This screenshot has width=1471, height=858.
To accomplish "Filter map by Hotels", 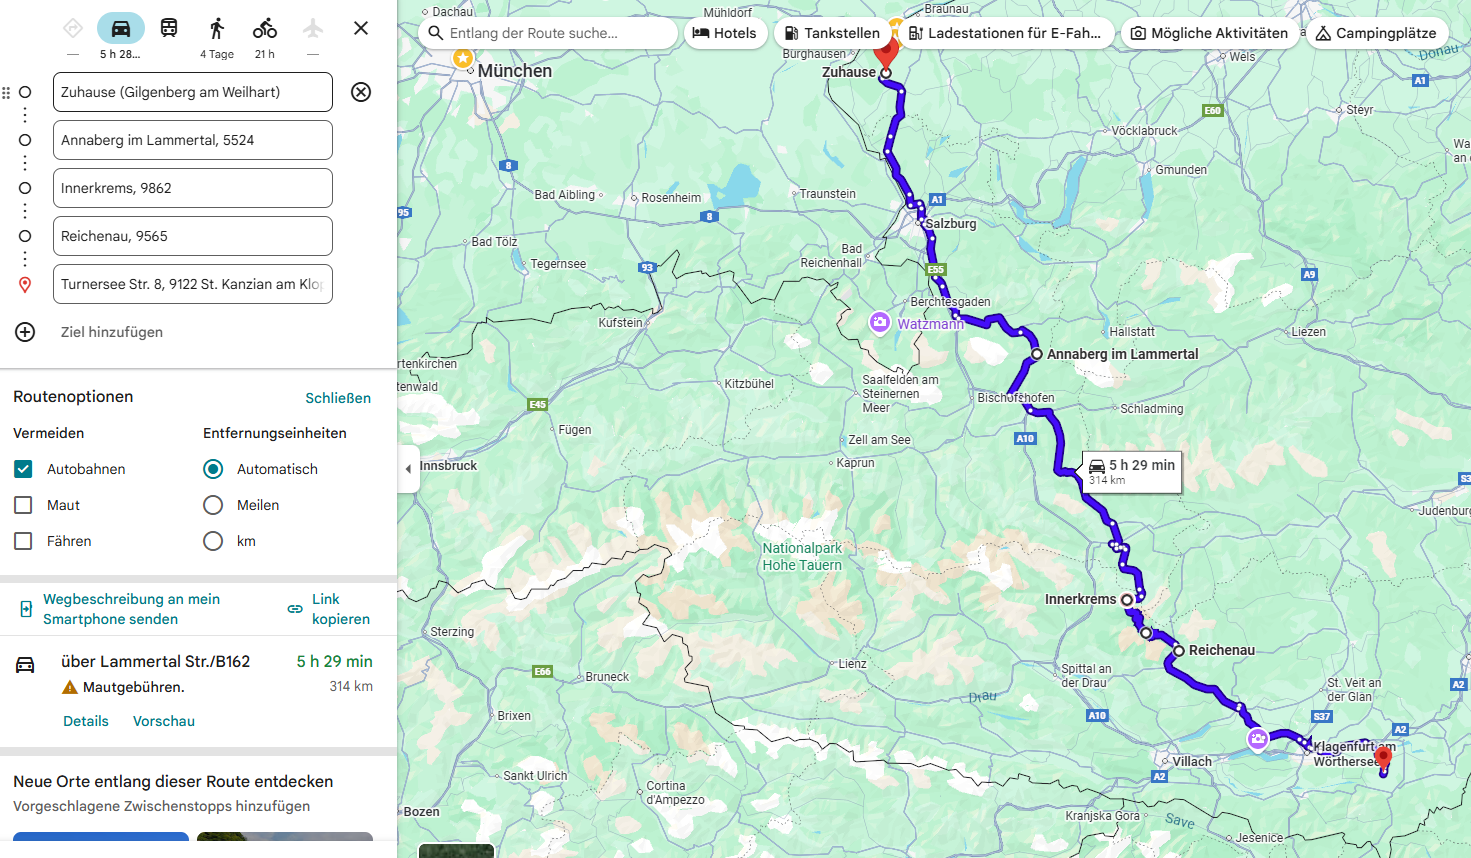I will pos(725,33).
